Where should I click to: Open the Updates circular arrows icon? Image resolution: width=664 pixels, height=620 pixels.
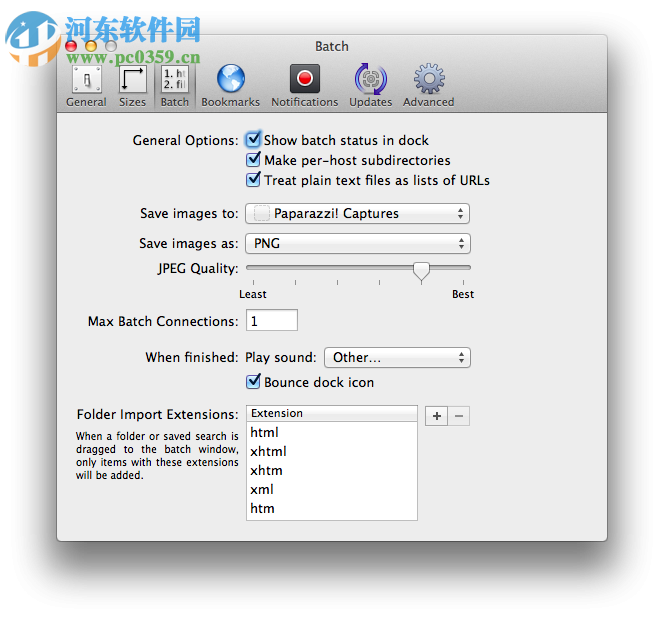(x=371, y=79)
